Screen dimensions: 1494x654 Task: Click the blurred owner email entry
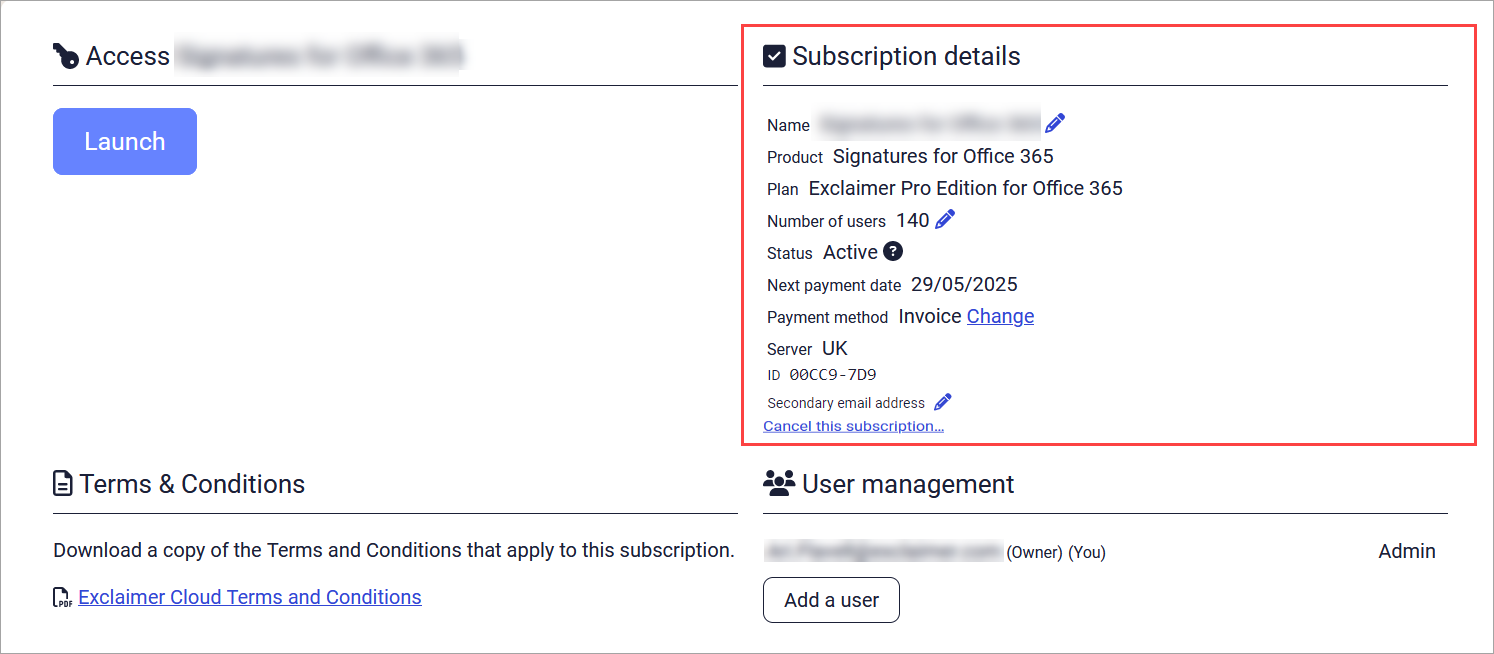click(x=883, y=551)
